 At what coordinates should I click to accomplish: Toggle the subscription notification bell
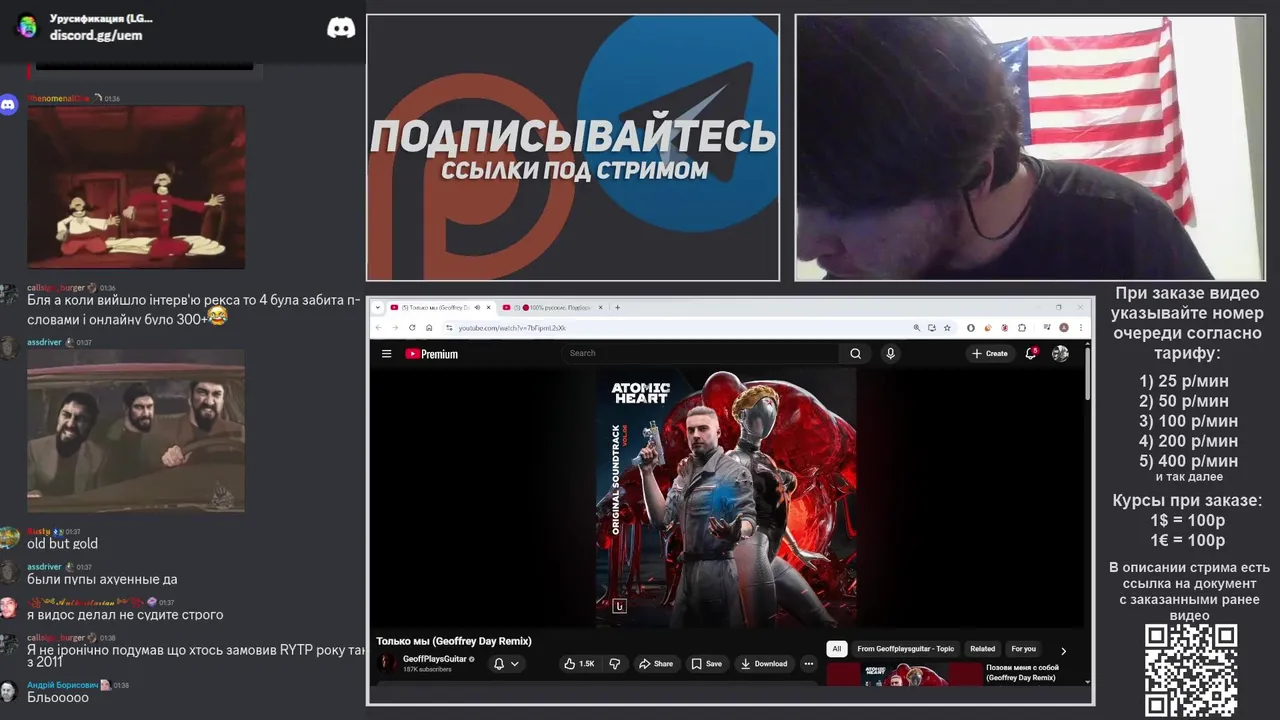(498, 664)
